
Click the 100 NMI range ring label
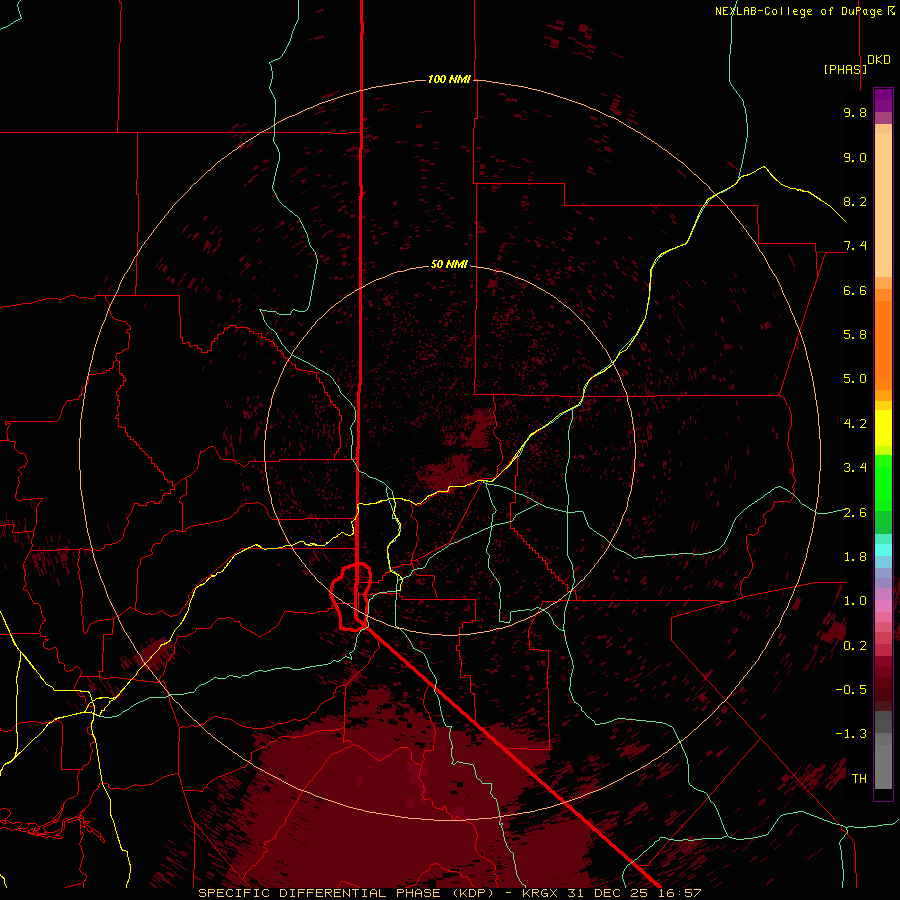click(449, 79)
